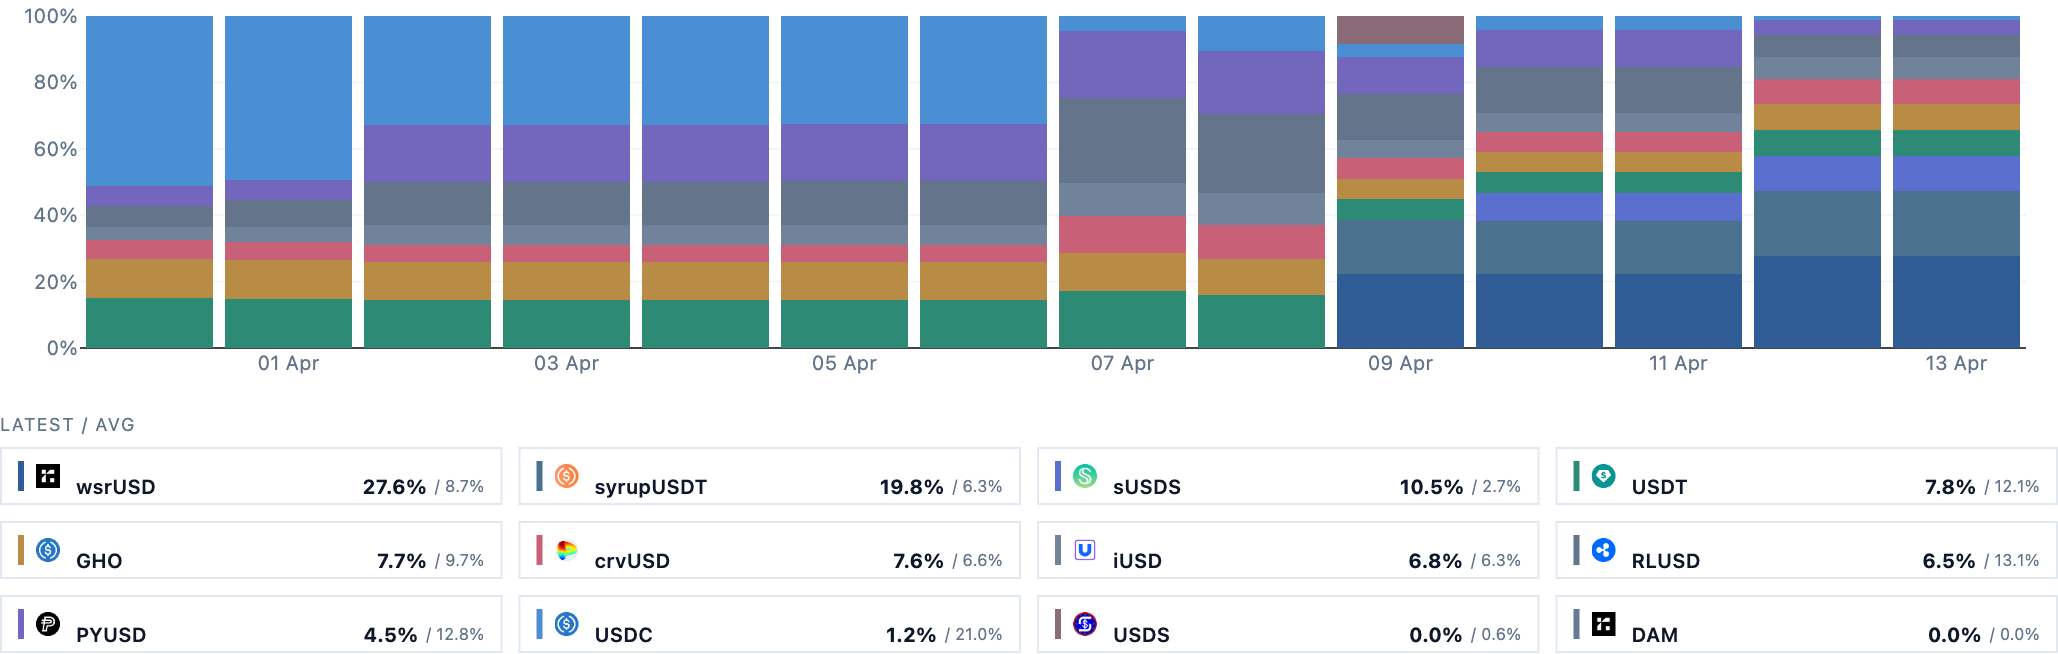Click the crvUSD red color marker
Image resolution: width=2058 pixels, height=654 pixels.
(539, 550)
